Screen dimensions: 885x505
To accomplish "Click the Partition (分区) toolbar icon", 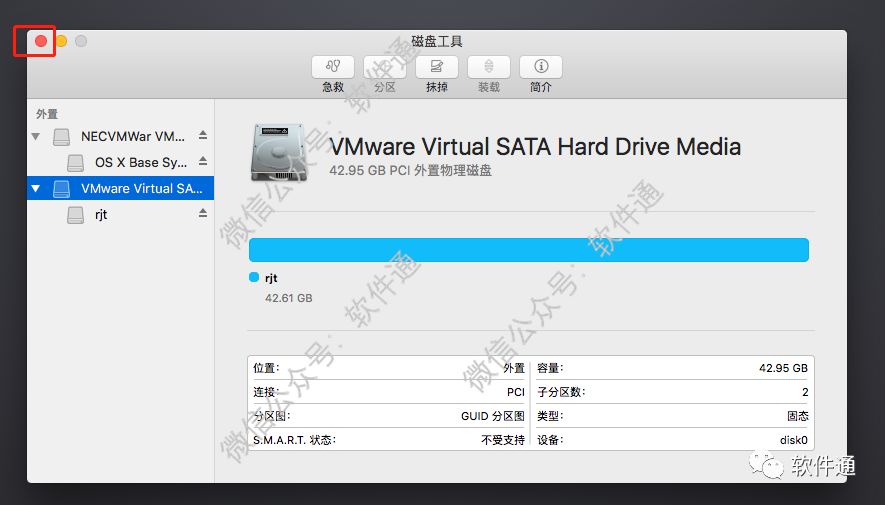I will (385, 67).
